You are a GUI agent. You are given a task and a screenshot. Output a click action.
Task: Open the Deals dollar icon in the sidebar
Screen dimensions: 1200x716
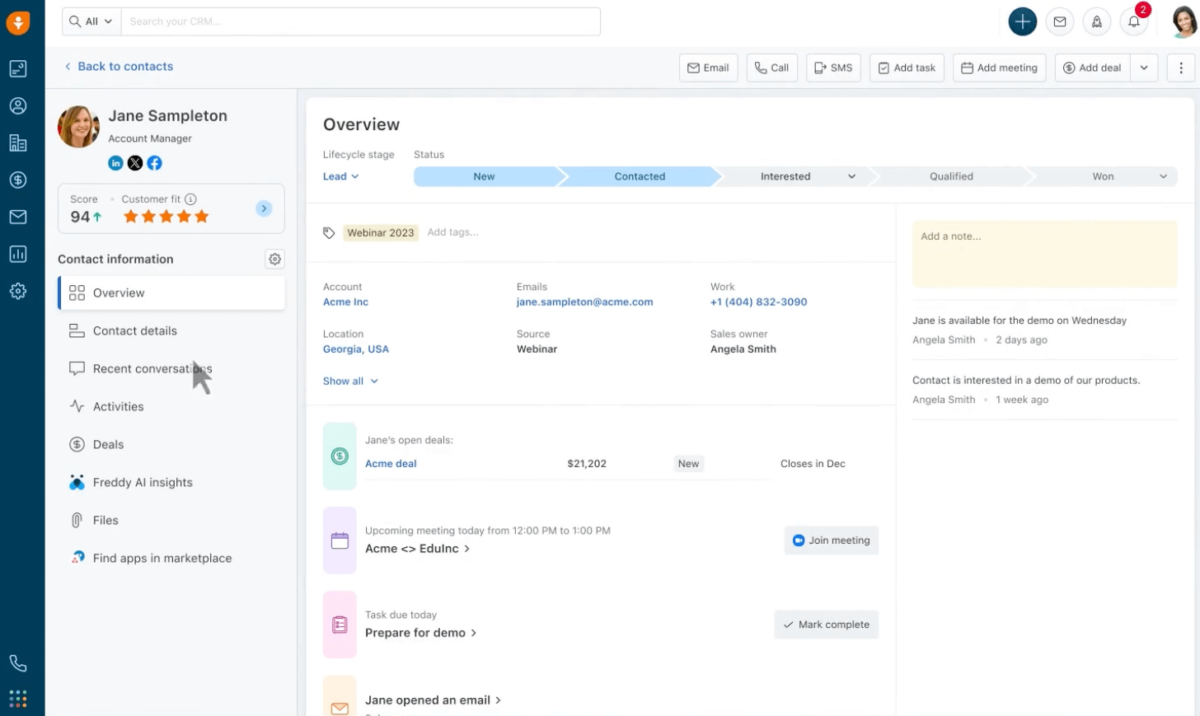tap(18, 180)
